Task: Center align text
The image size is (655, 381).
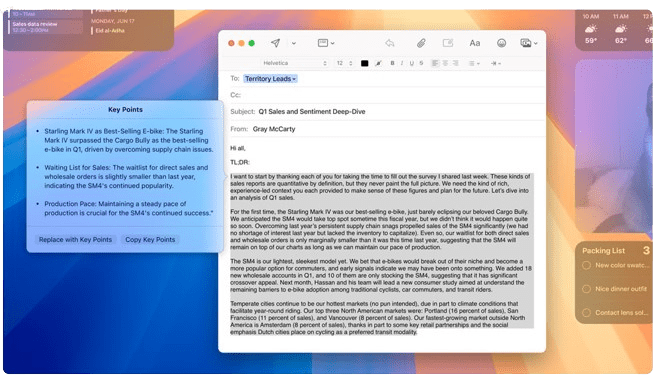Action: [x=445, y=63]
